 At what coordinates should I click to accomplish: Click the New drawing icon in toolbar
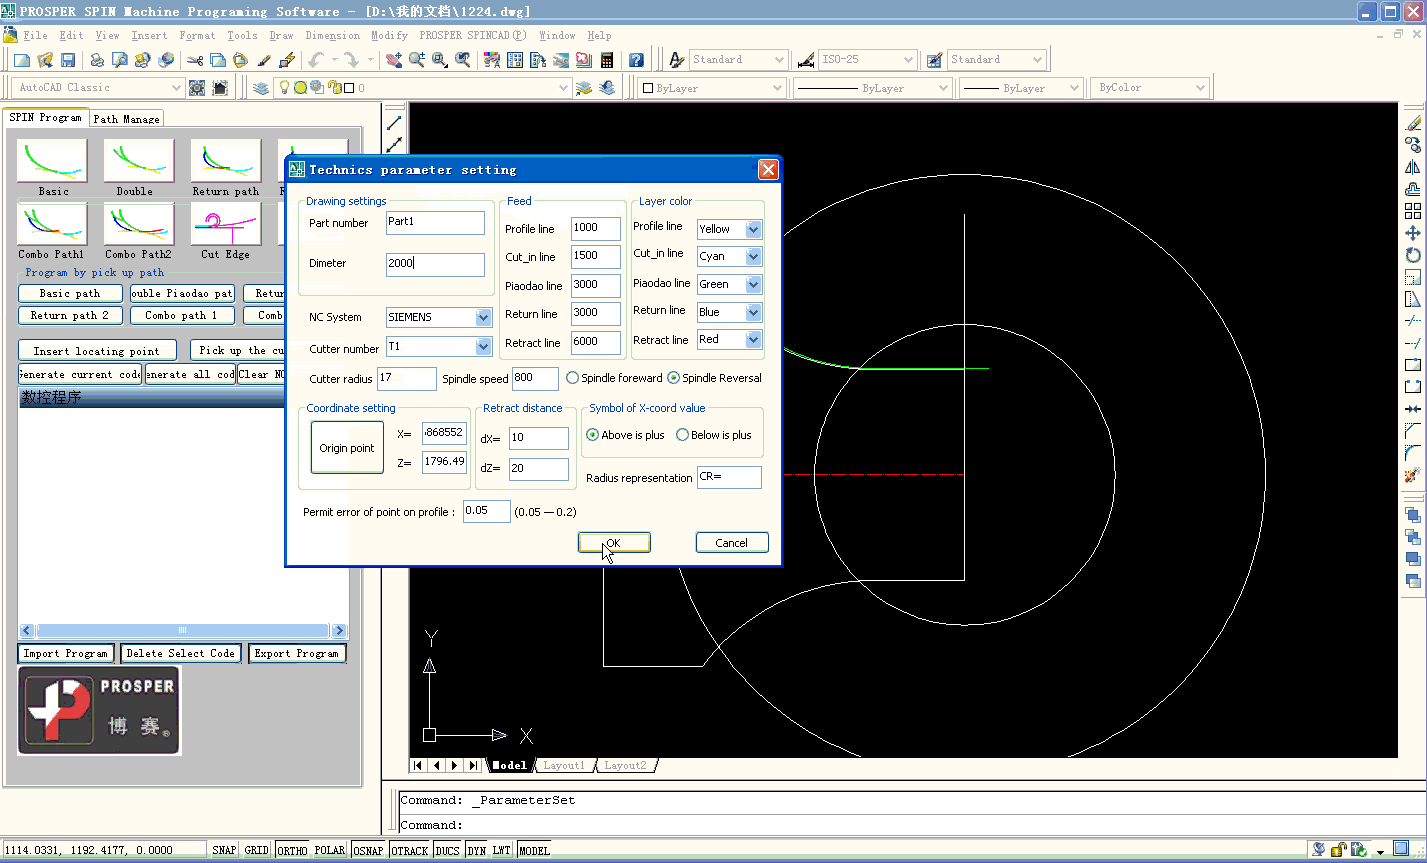tap(22, 60)
